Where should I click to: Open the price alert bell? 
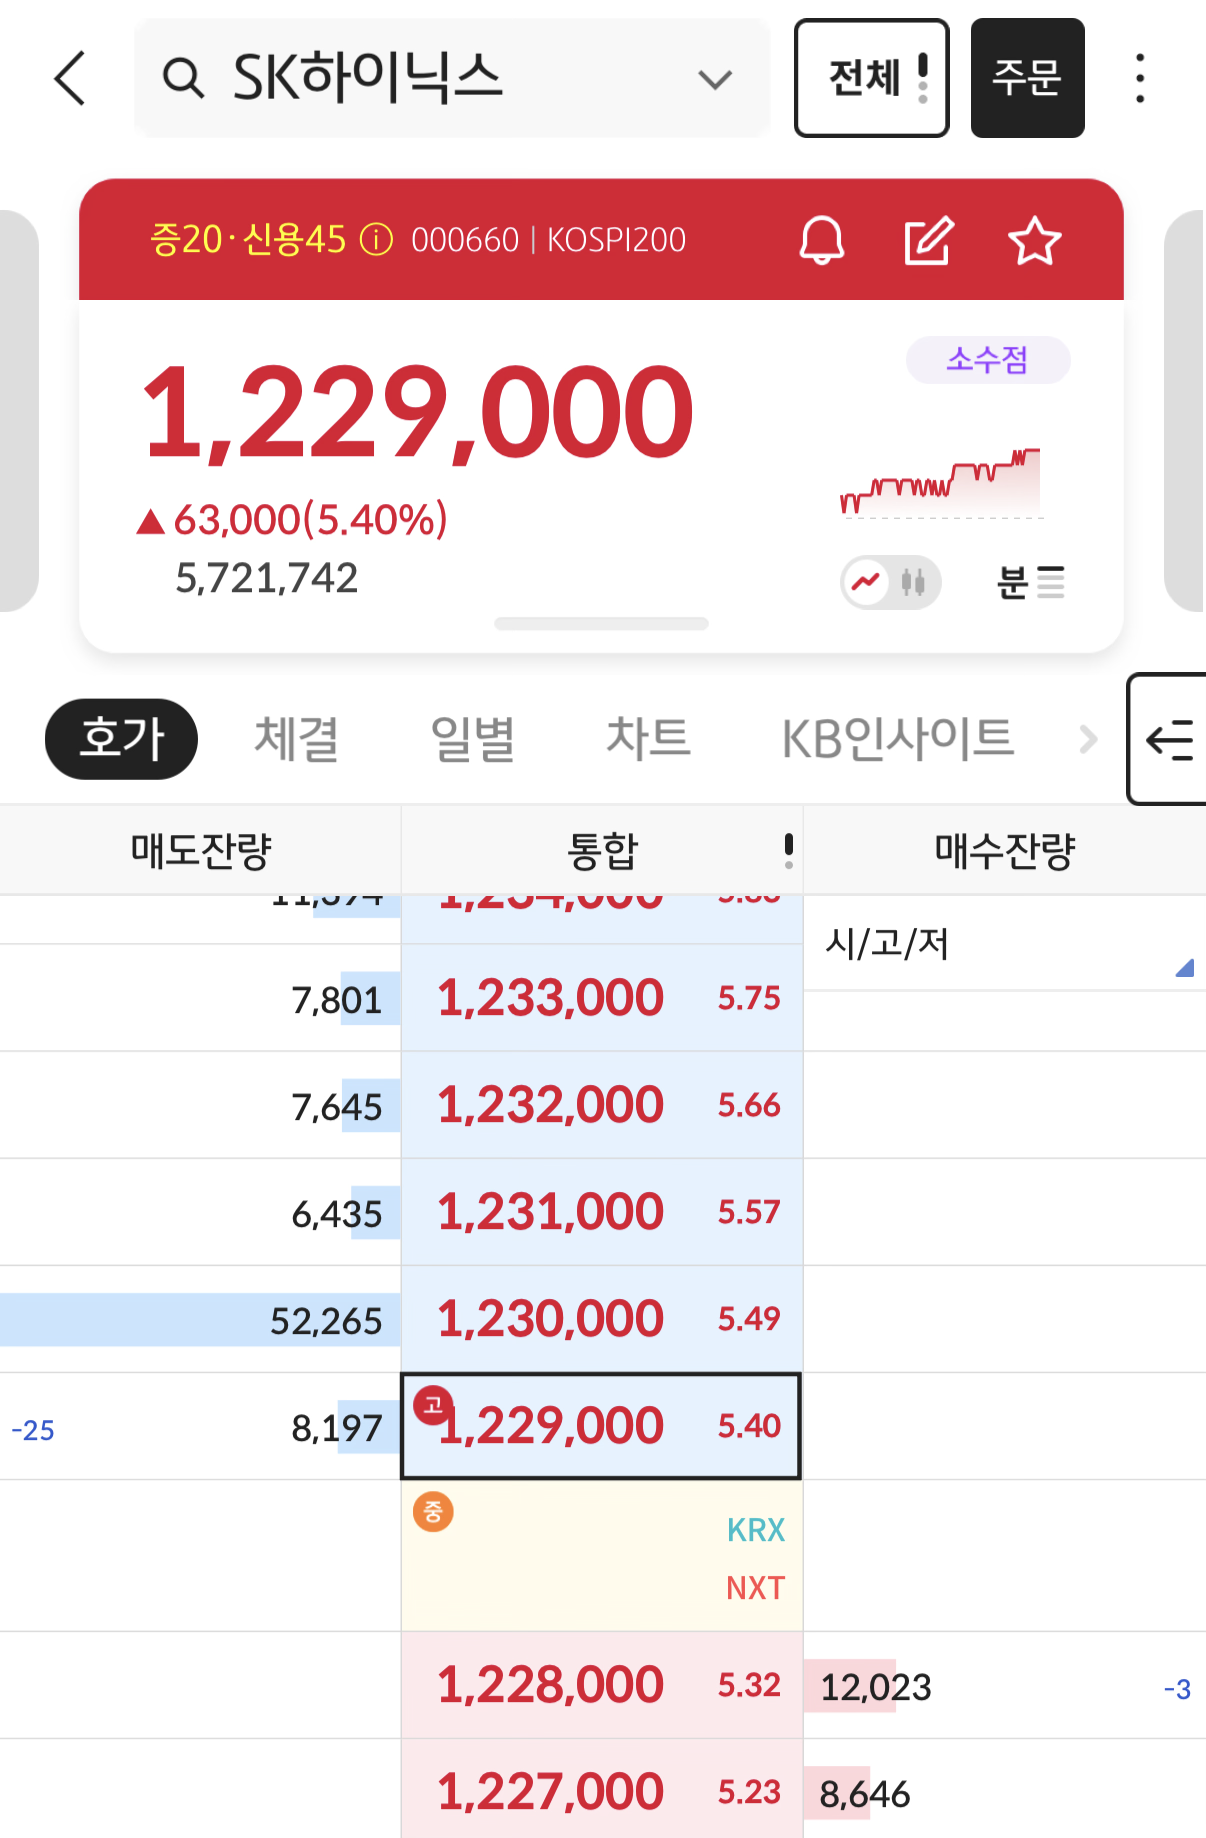coord(822,241)
